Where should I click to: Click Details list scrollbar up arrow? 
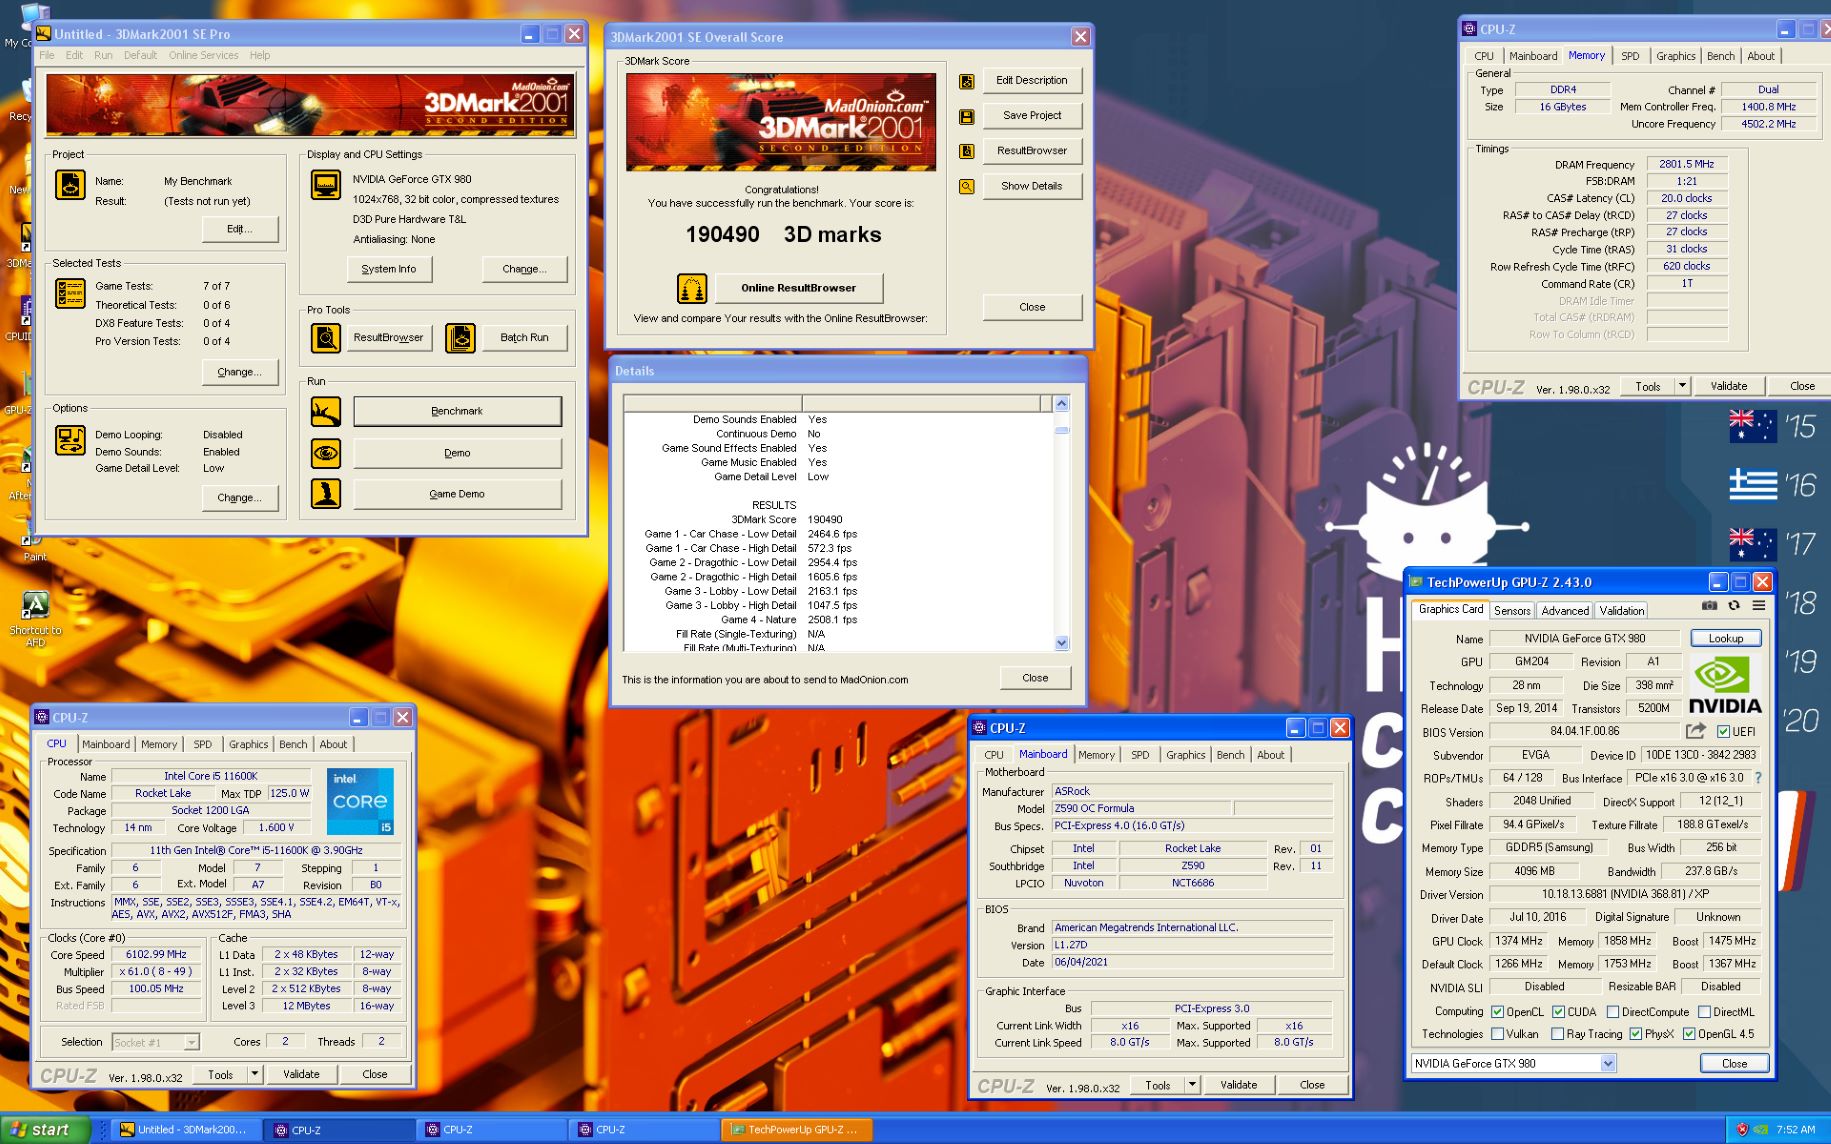pyautogui.click(x=1062, y=404)
